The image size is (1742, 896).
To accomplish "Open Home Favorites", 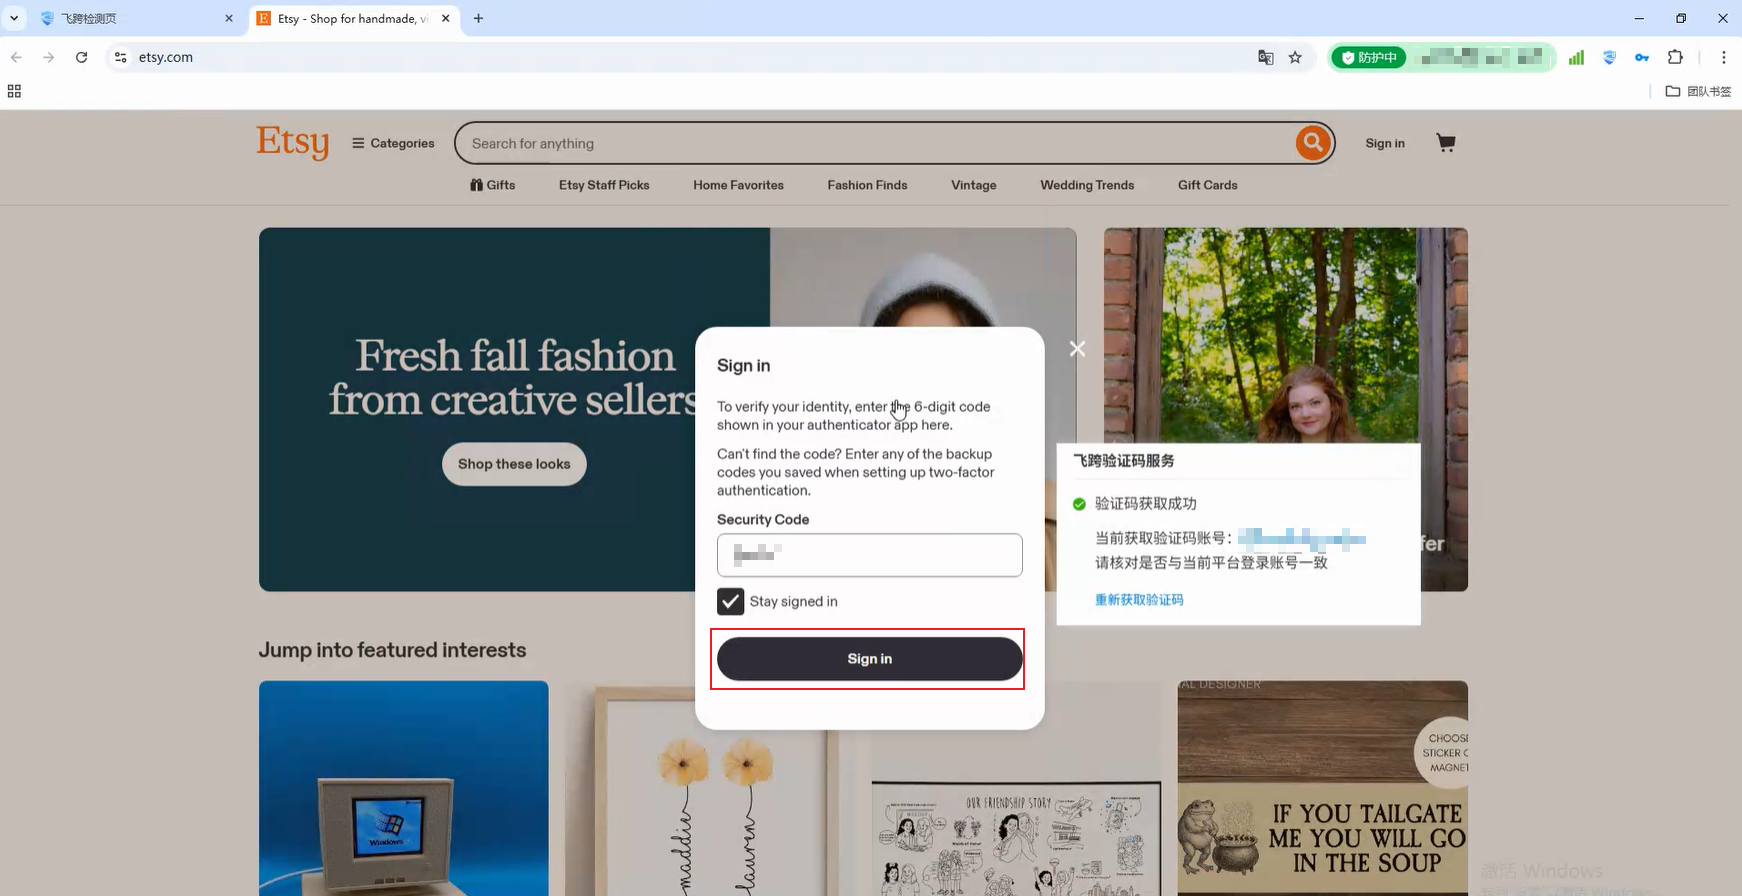I will coord(739,185).
